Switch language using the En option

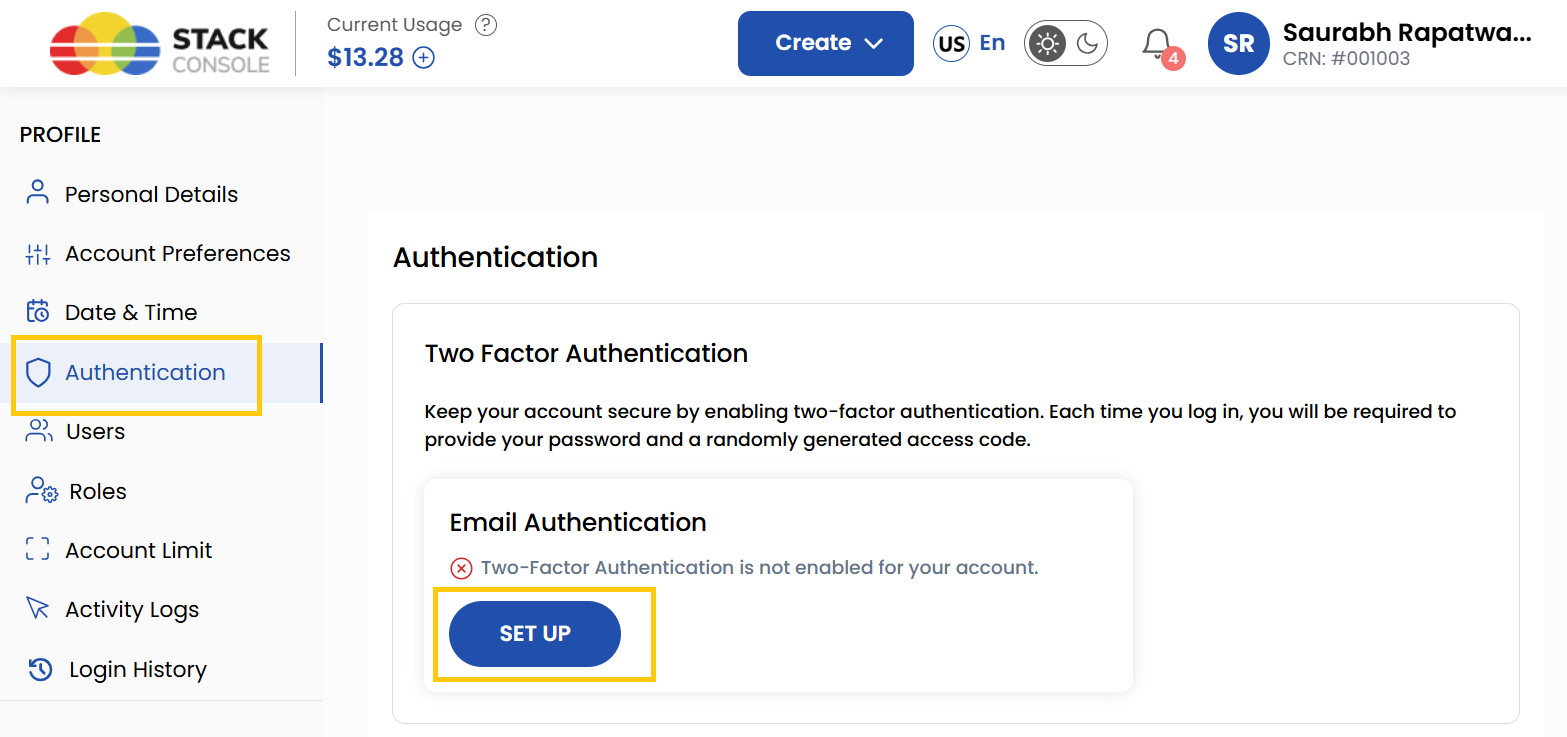992,42
